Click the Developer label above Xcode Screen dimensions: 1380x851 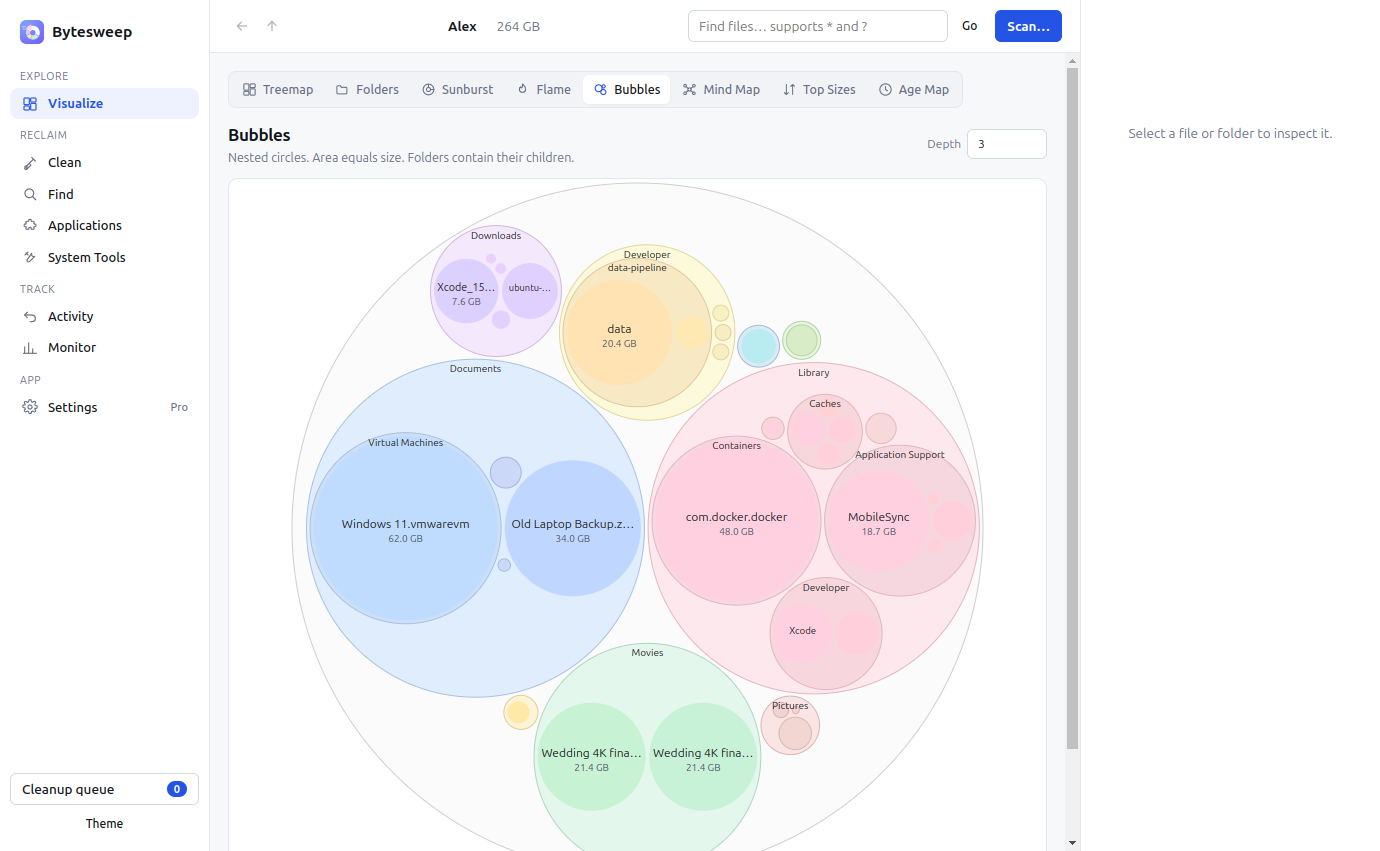[826, 588]
